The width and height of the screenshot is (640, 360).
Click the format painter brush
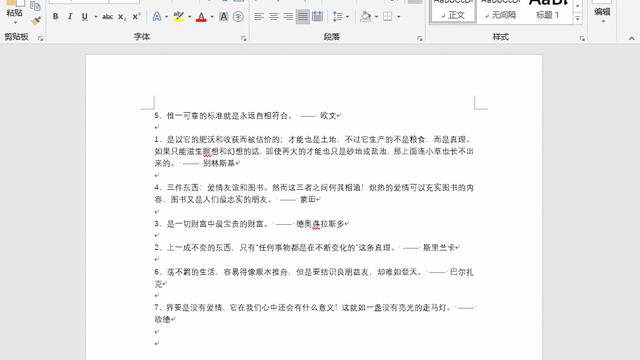[x=36, y=20]
